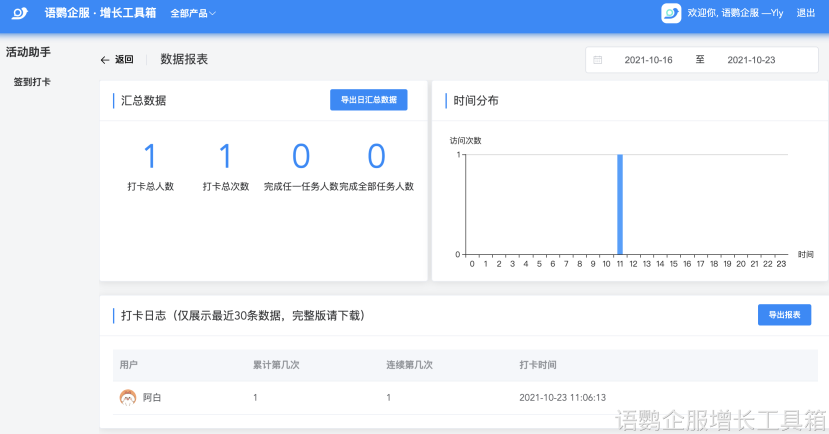Image resolution: width=829 pixels, height=434 pixels.
Task: Click the 打卡总人数 count value
Action: [150, 156]
